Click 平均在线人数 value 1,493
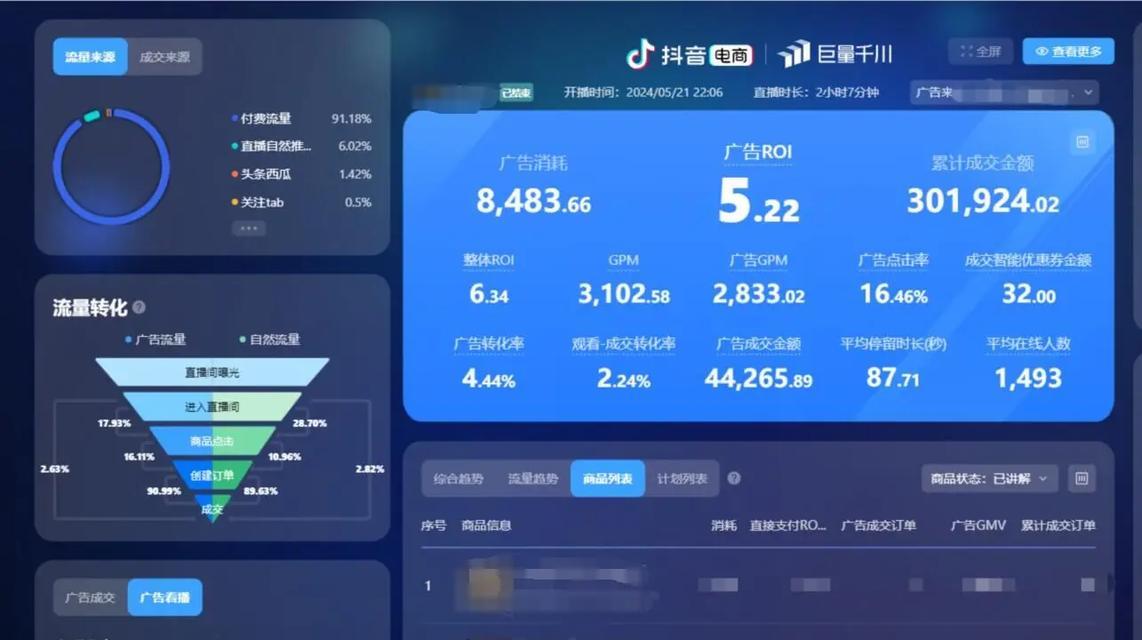This screenshot has width=1142, height=640. click(1028, 378)
